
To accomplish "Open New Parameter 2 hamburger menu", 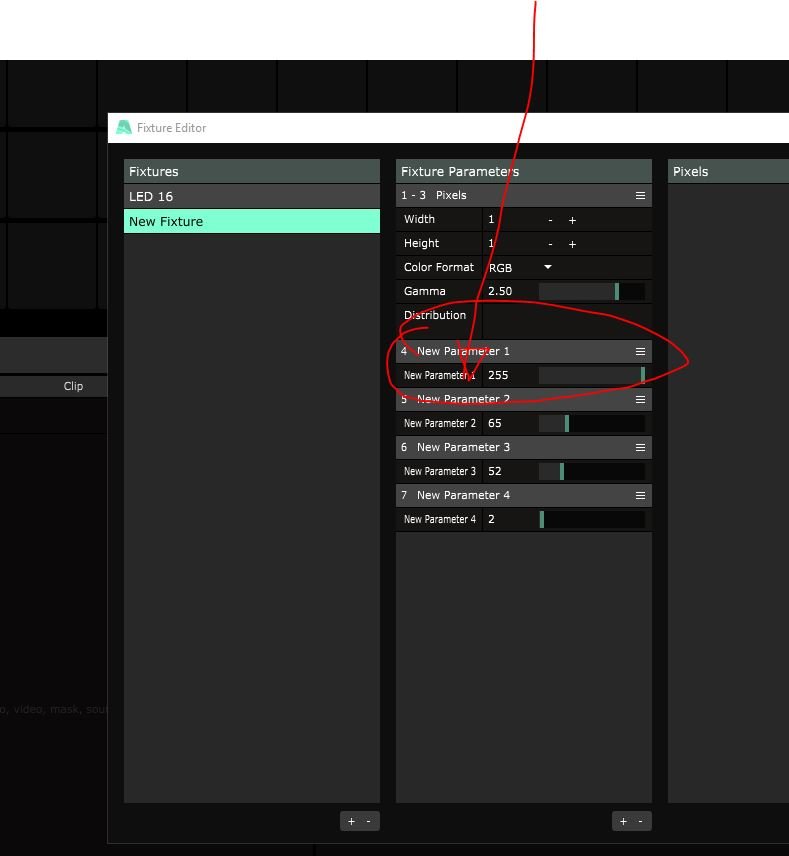I will [640, 400].
